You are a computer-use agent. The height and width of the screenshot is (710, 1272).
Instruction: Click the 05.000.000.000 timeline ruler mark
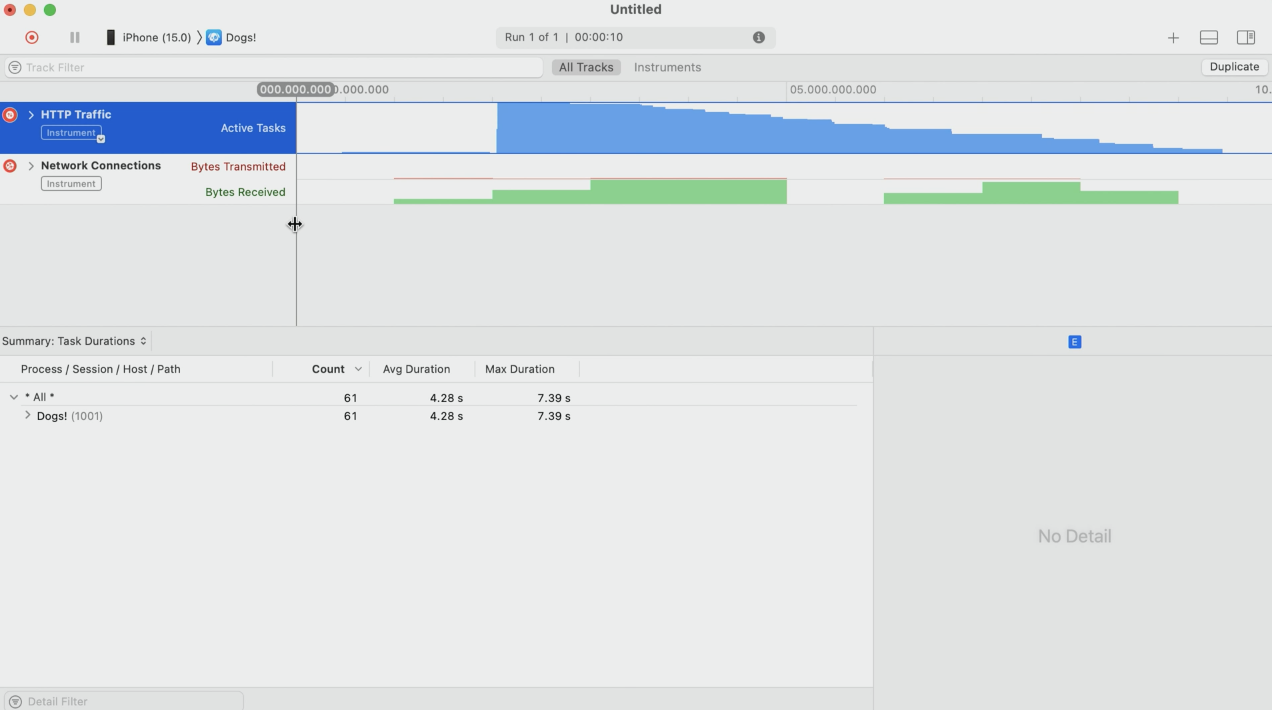pyautogui.click(x=833, y=90)
